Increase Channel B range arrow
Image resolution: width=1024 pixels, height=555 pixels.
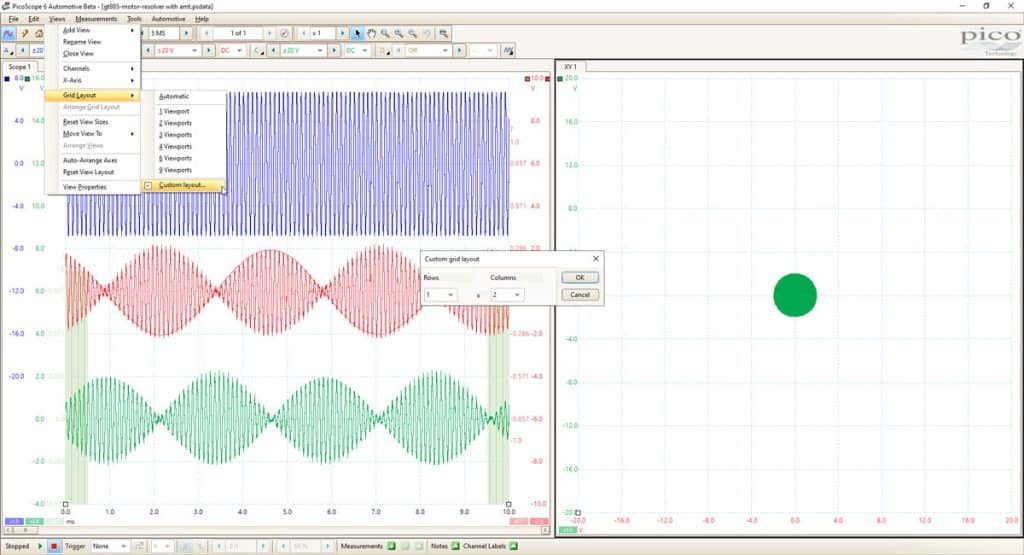(x=209, y=50)
